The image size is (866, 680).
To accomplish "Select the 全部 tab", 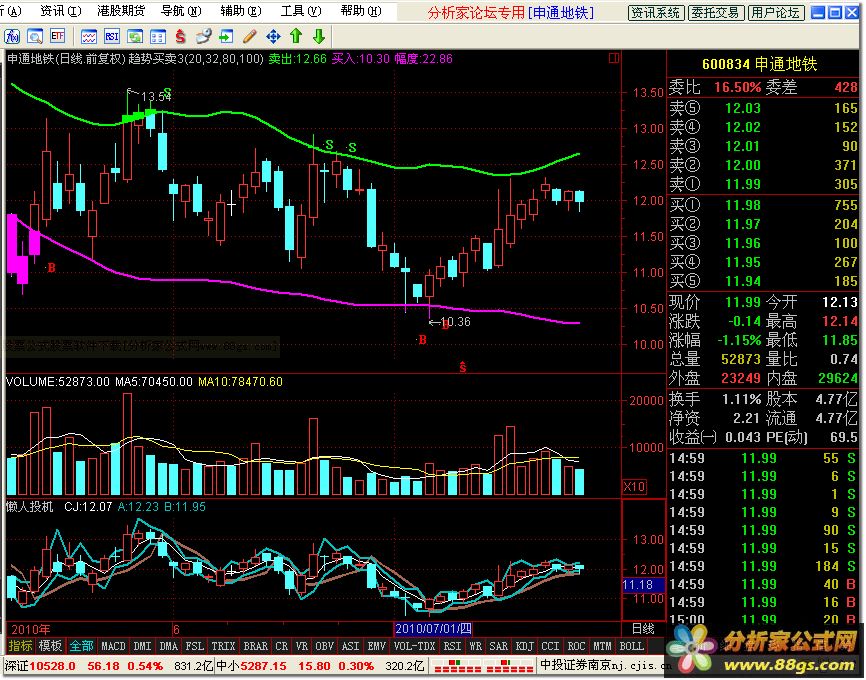I will (x=81, y=646).
